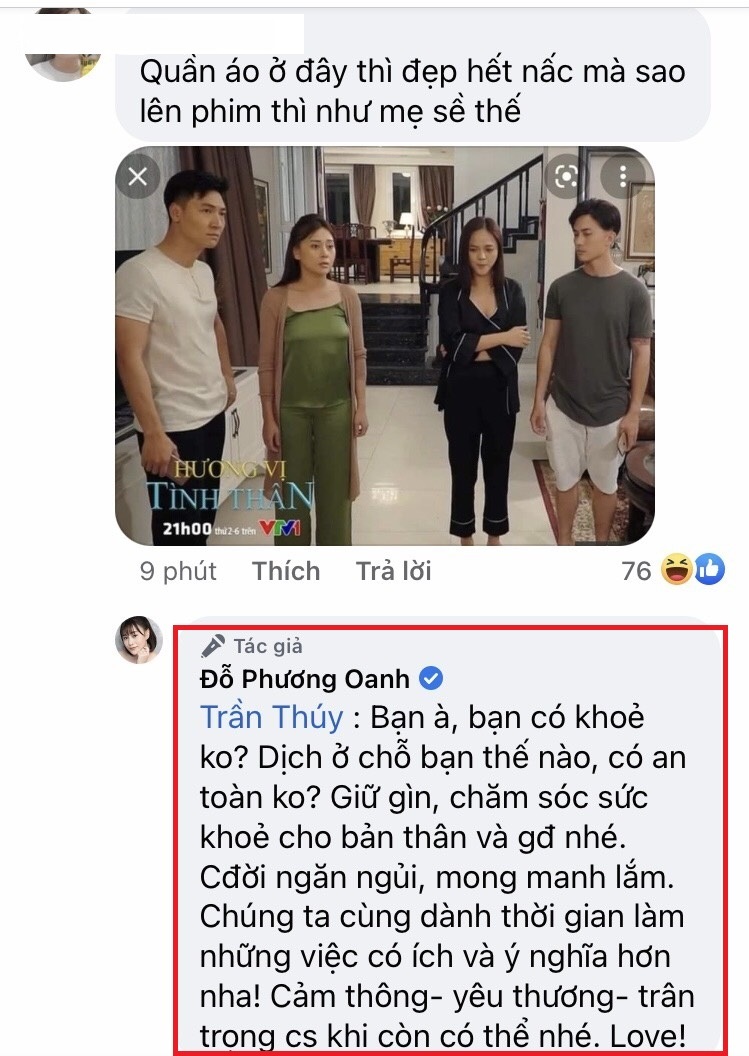
Task: Click Trả lời to reply to comment
Action: 393,571
